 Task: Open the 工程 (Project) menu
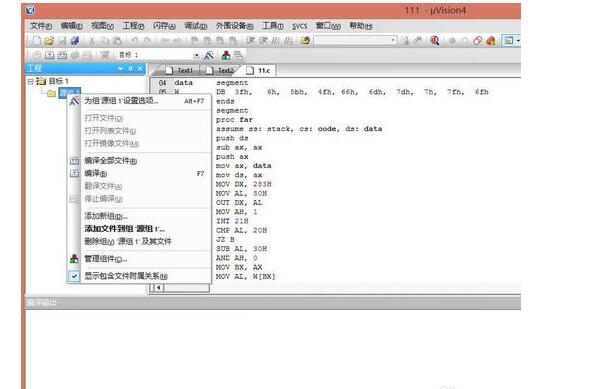click(x=133, y=26)
